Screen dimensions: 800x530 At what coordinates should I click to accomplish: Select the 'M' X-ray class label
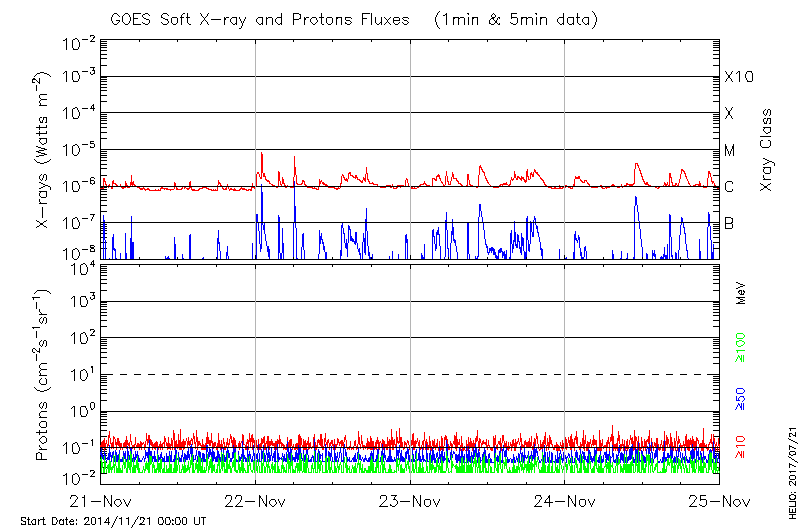[730, 151]
